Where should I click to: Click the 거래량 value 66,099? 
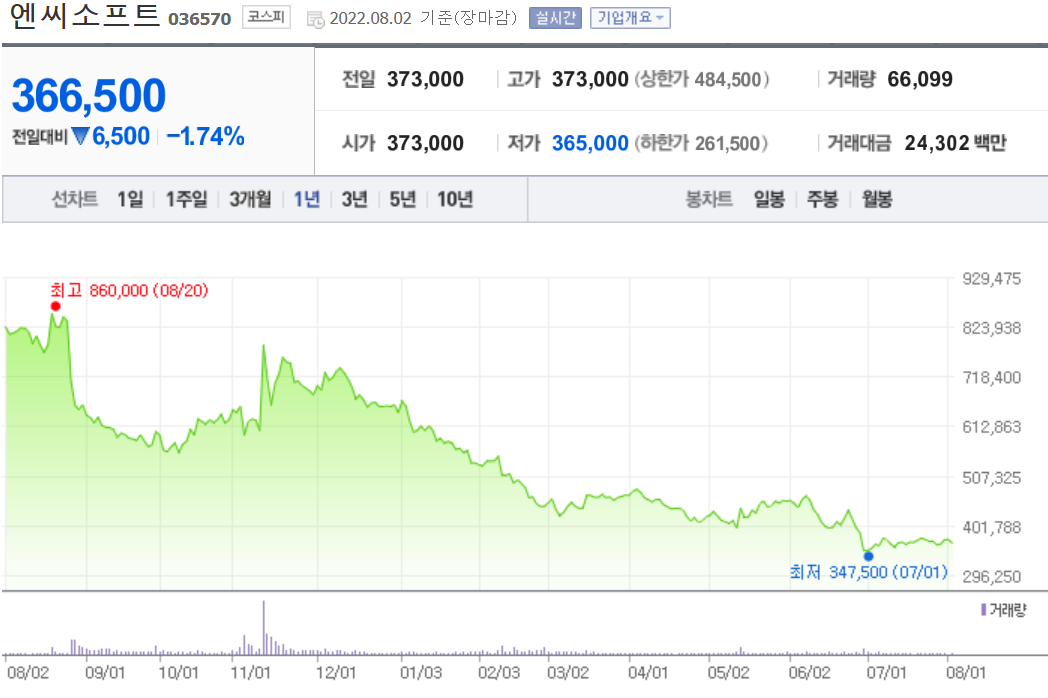tap(920, 80)
